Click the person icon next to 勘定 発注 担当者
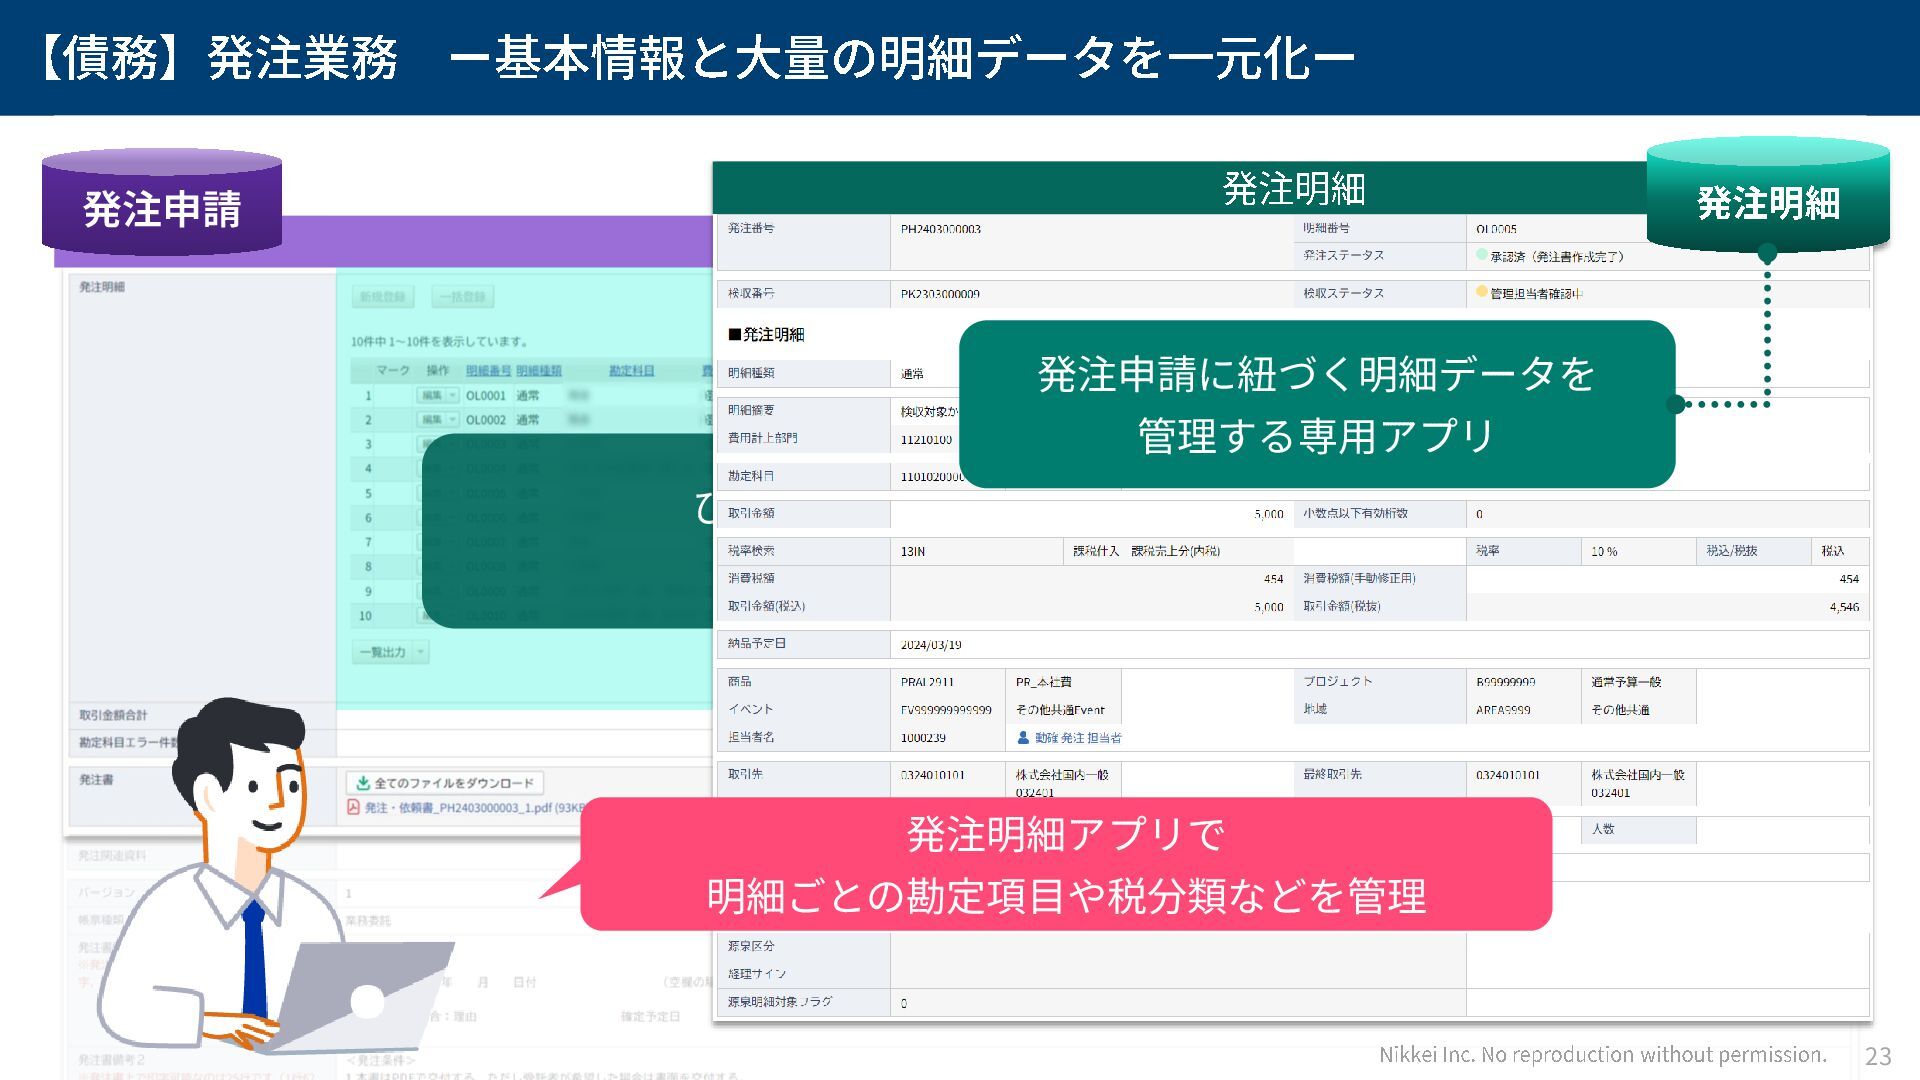This screenshot has height=1080, width=1920. click(1023, 738)
